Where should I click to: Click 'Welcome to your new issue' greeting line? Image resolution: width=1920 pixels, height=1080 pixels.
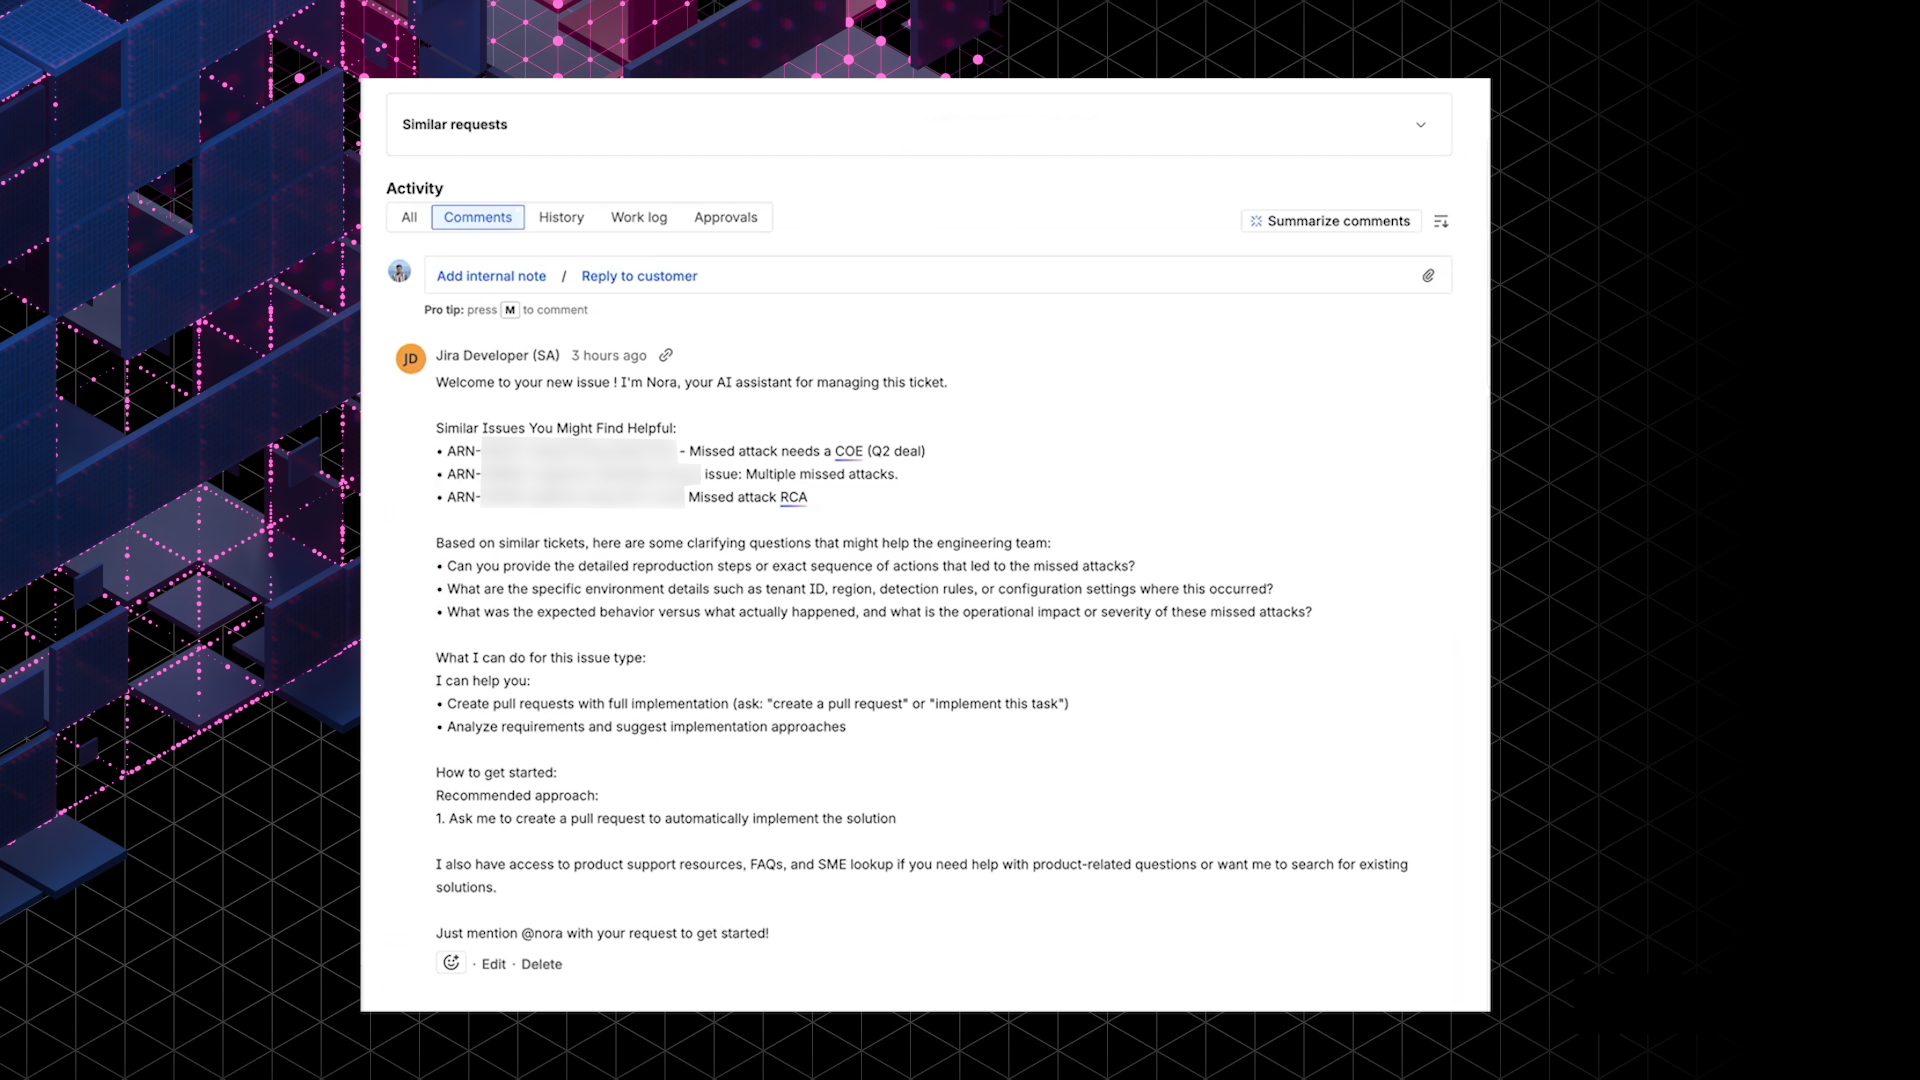click(x=691, y=382)
